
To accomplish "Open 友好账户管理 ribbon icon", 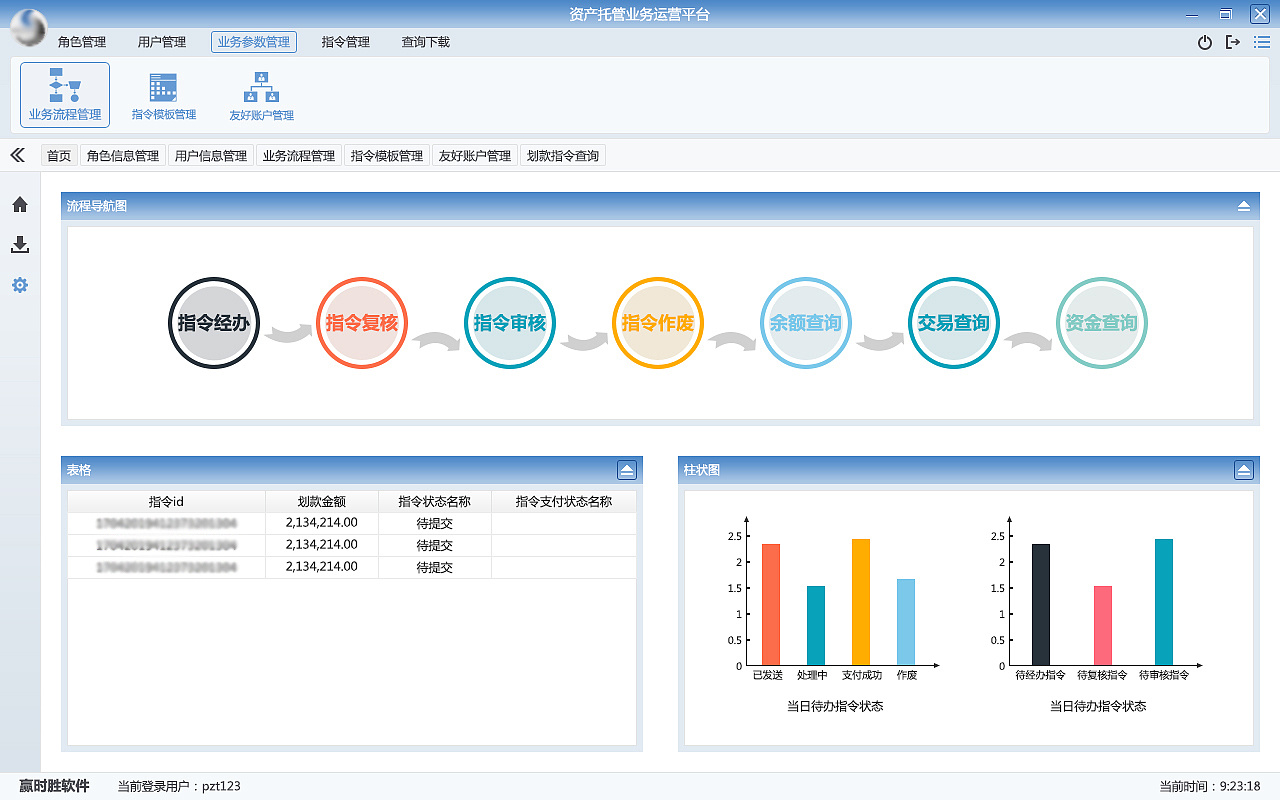I will (261, 95).
